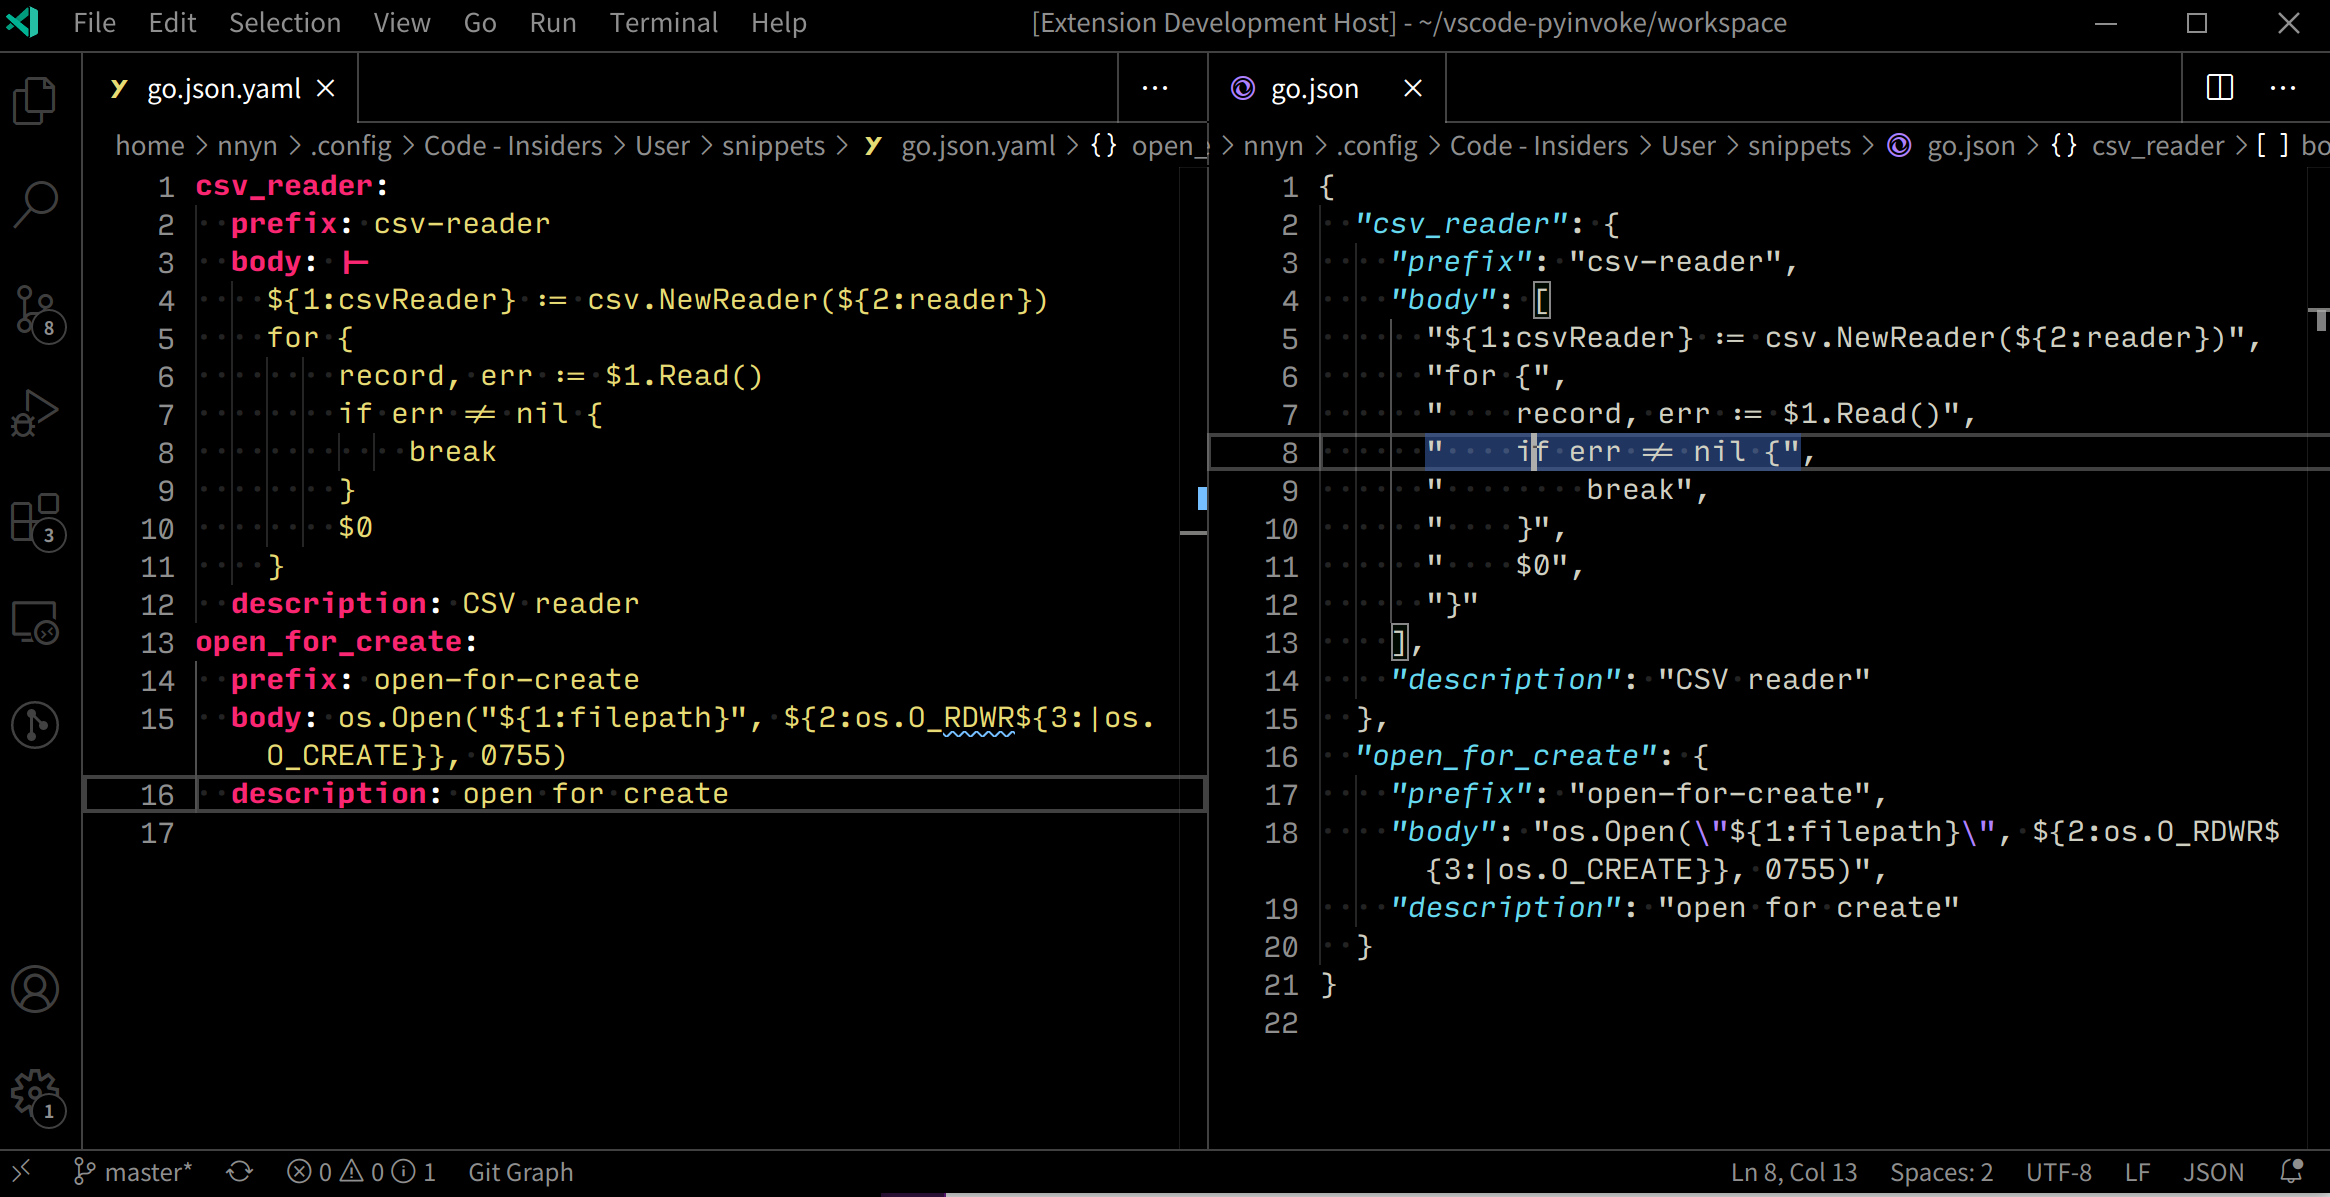Click the sync changes icon in status bar
This screenshot has height=1197, width=2330.
tap(239, 1172)
